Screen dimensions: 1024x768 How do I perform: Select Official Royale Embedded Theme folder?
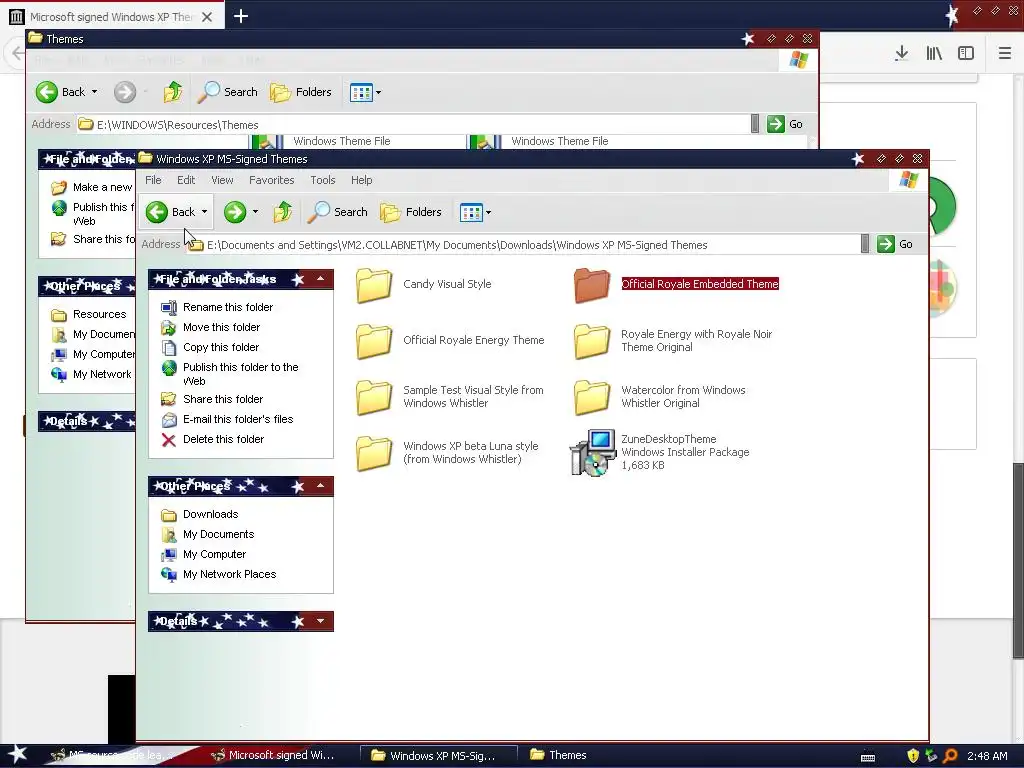click(x=676, y=285)
